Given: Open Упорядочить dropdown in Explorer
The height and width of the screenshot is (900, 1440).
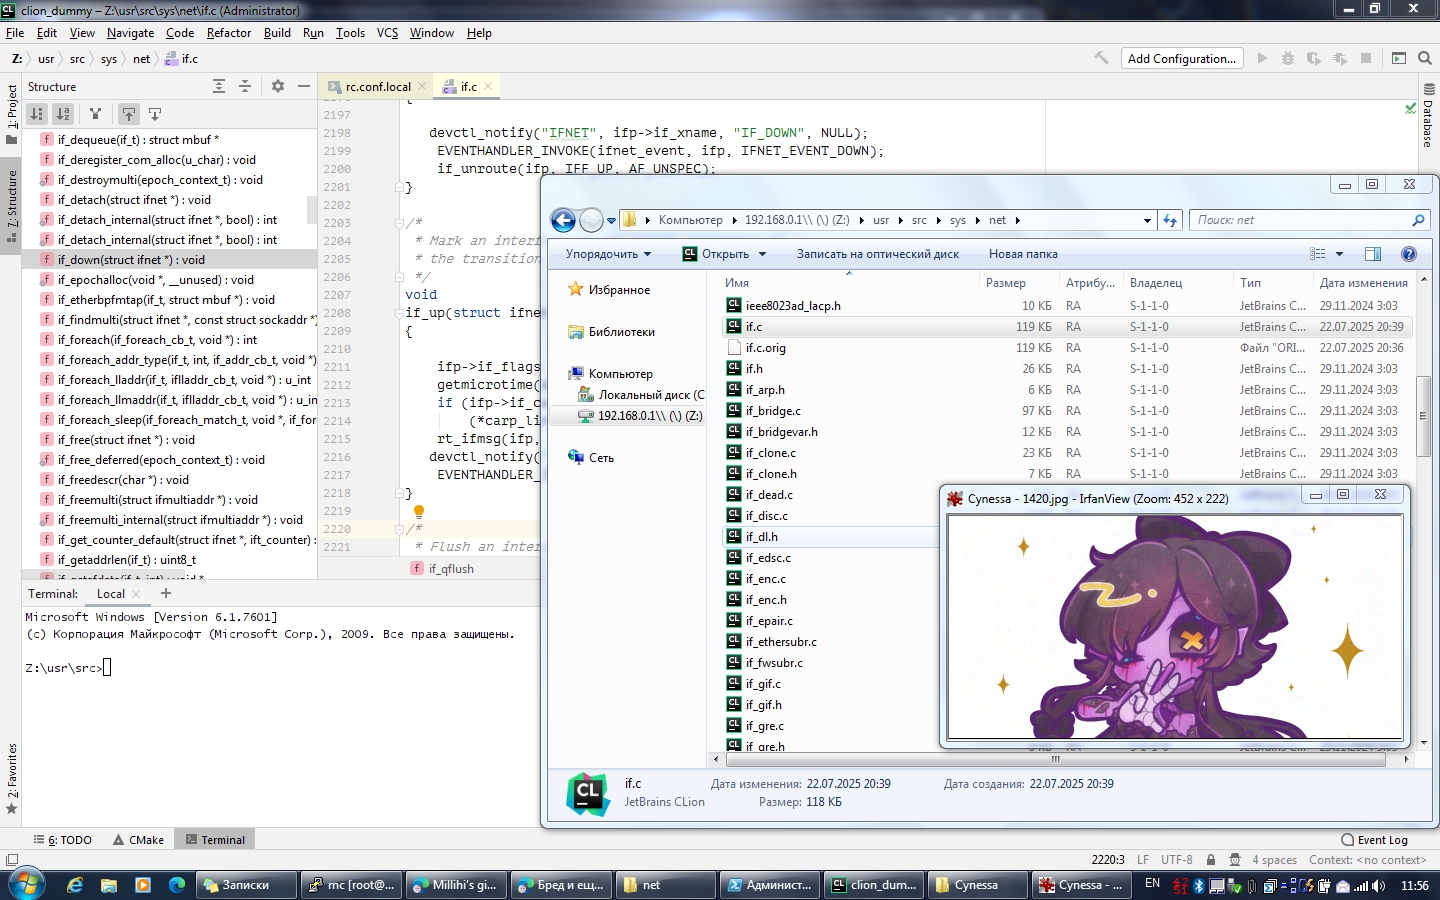Looking at the screenshot, I should pyautogui.click(x=608, y=254).
